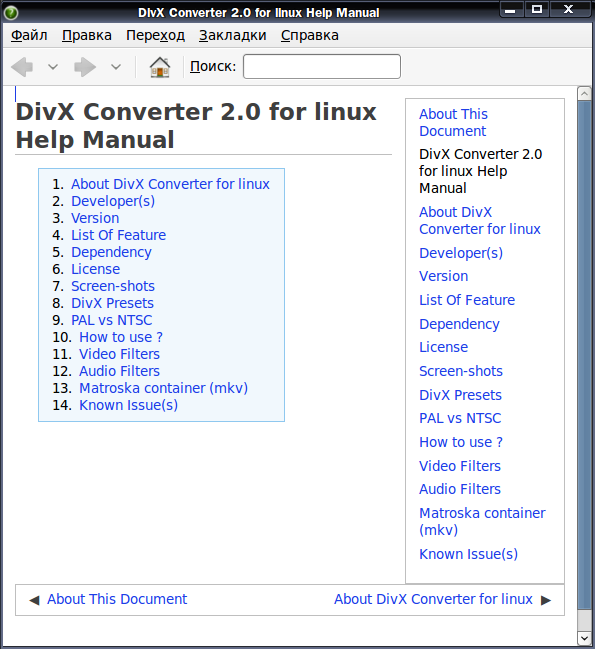
Task: Open 'License' in the numbered contents list
Action: 96,269
